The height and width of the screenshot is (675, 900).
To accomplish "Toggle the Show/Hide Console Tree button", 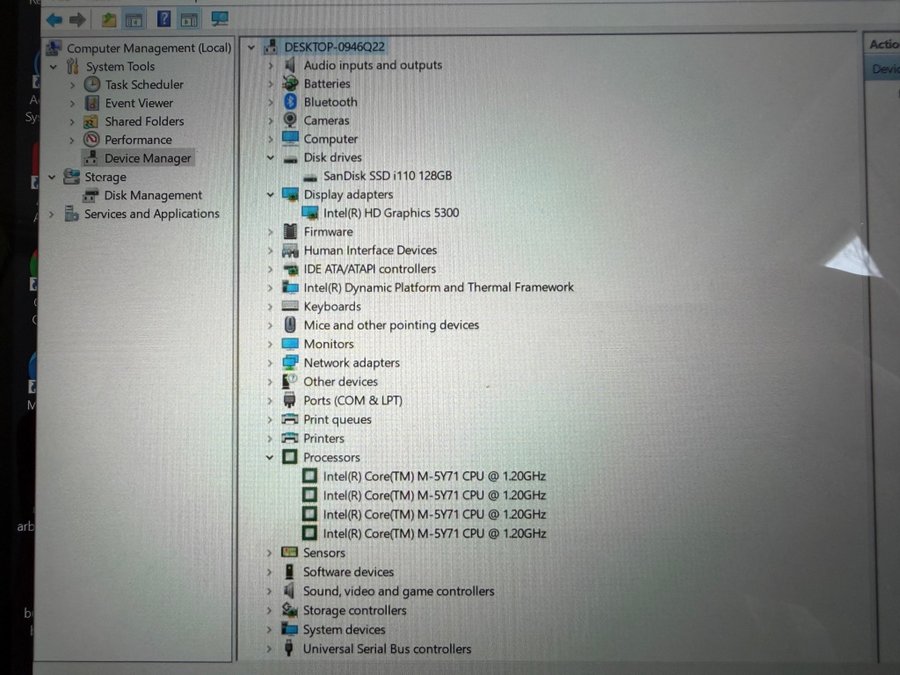I will 133,19.
